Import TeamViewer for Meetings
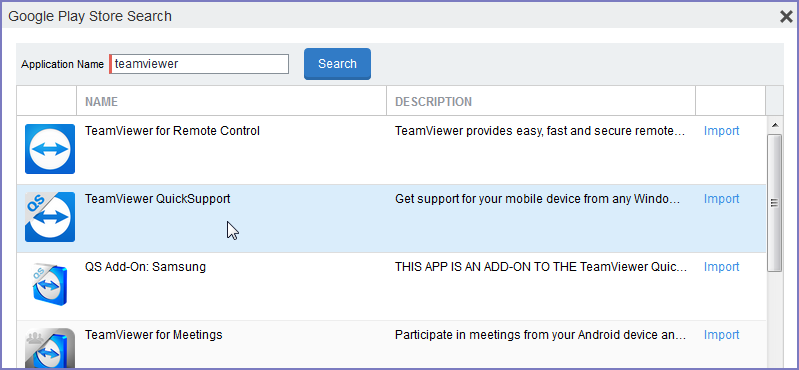Viewport: 799px width, 370px height. [x=721, y=335]
